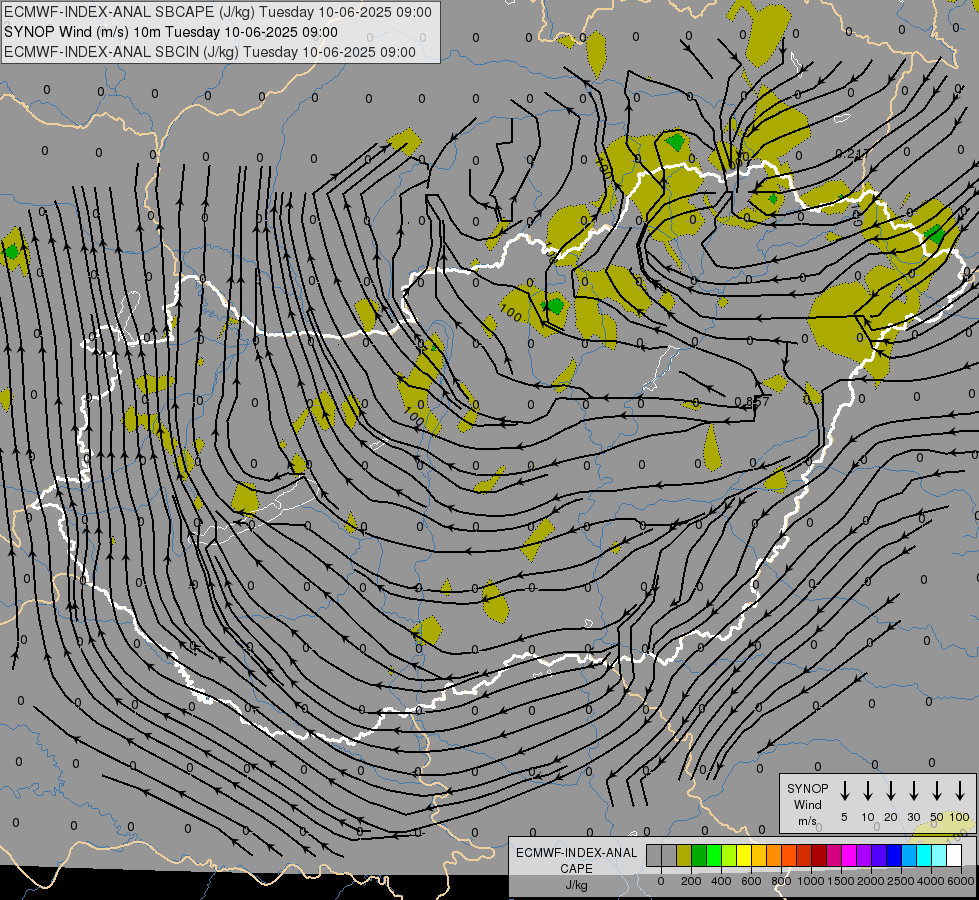Select the dark green CAPE legend swatch
The height and width of the screenshot is (900, 979).
click(x=699, y=855)
